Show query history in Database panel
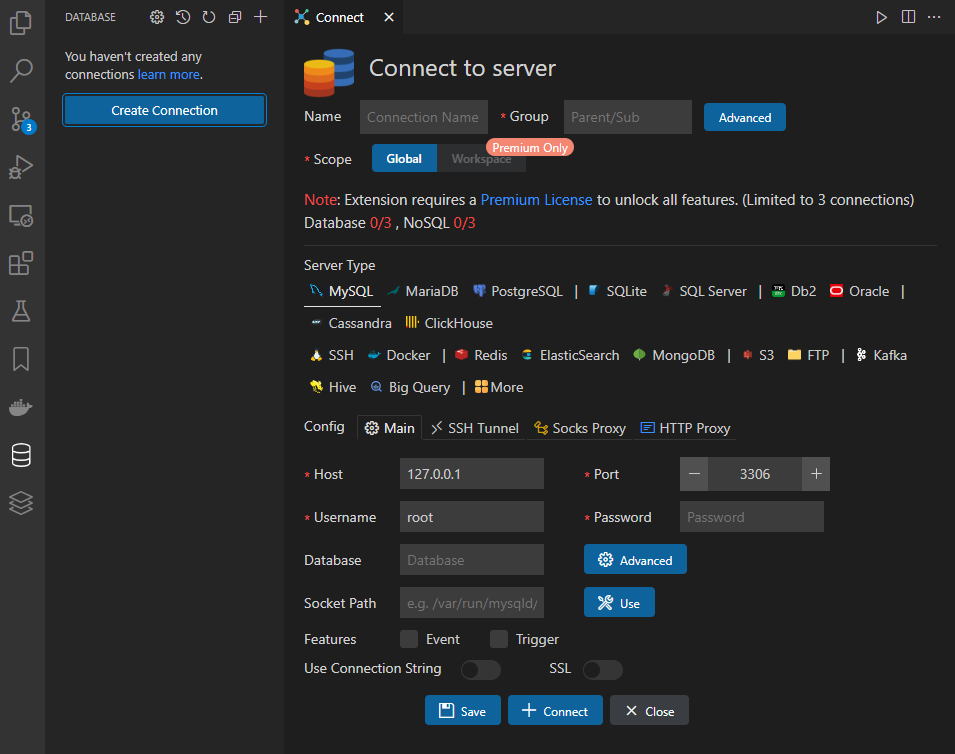This screenshot has height=754, width=955. (183, 17)
